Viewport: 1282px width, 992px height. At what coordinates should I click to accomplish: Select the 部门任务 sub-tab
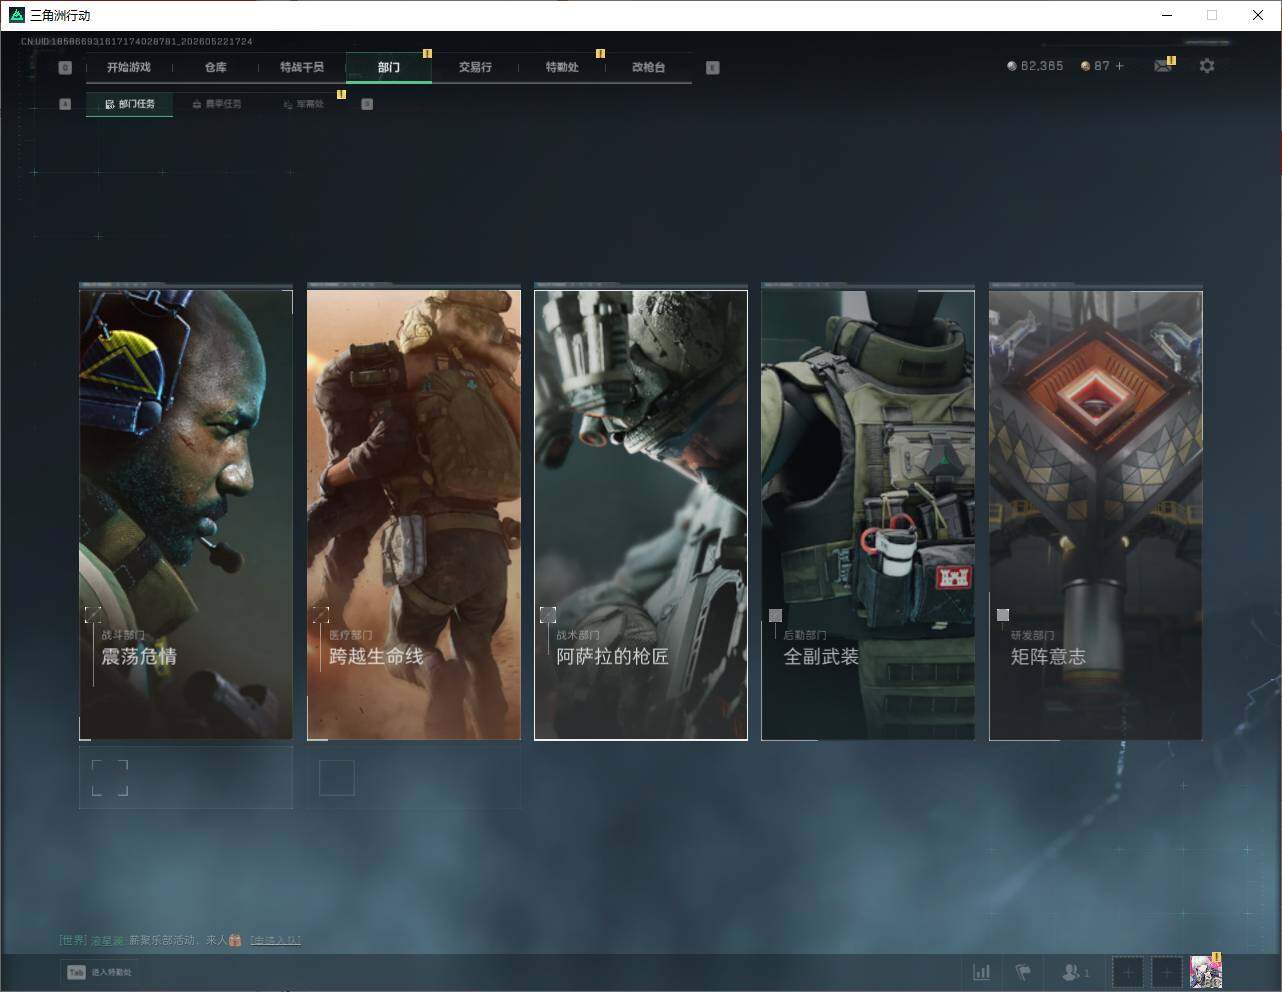pos(129,104)
